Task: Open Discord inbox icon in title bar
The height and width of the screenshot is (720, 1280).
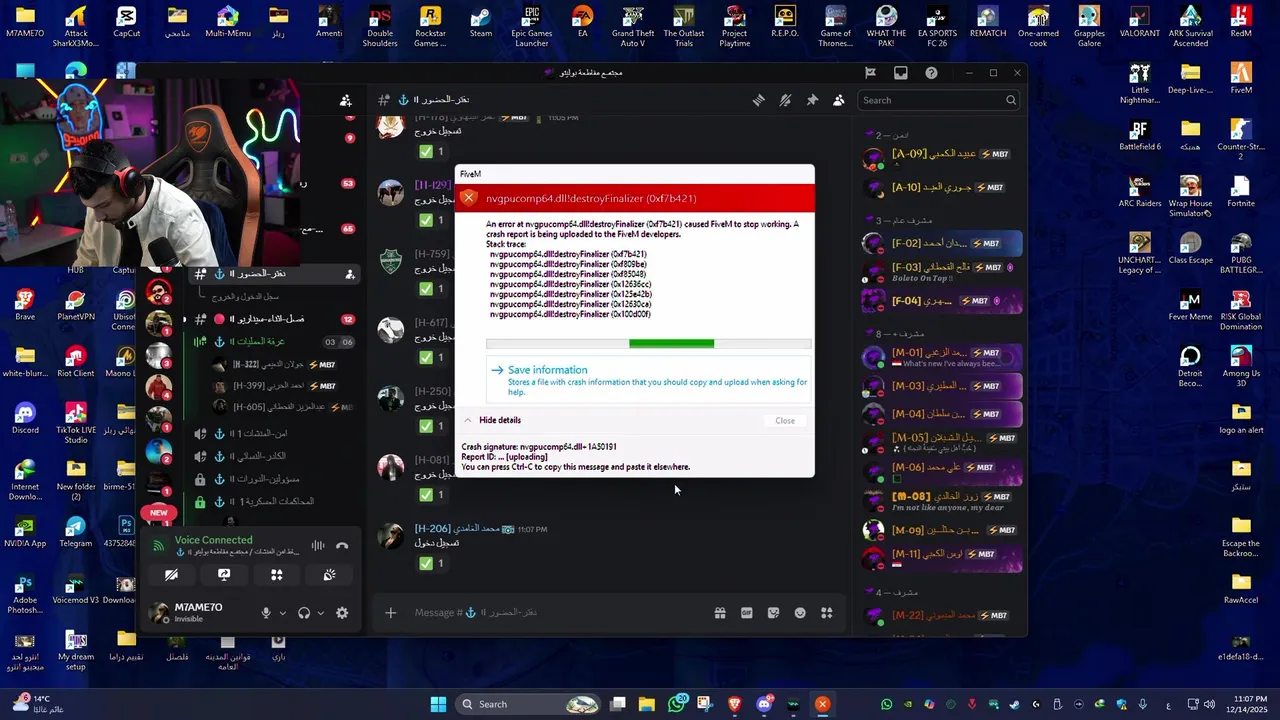Action: 901,73
